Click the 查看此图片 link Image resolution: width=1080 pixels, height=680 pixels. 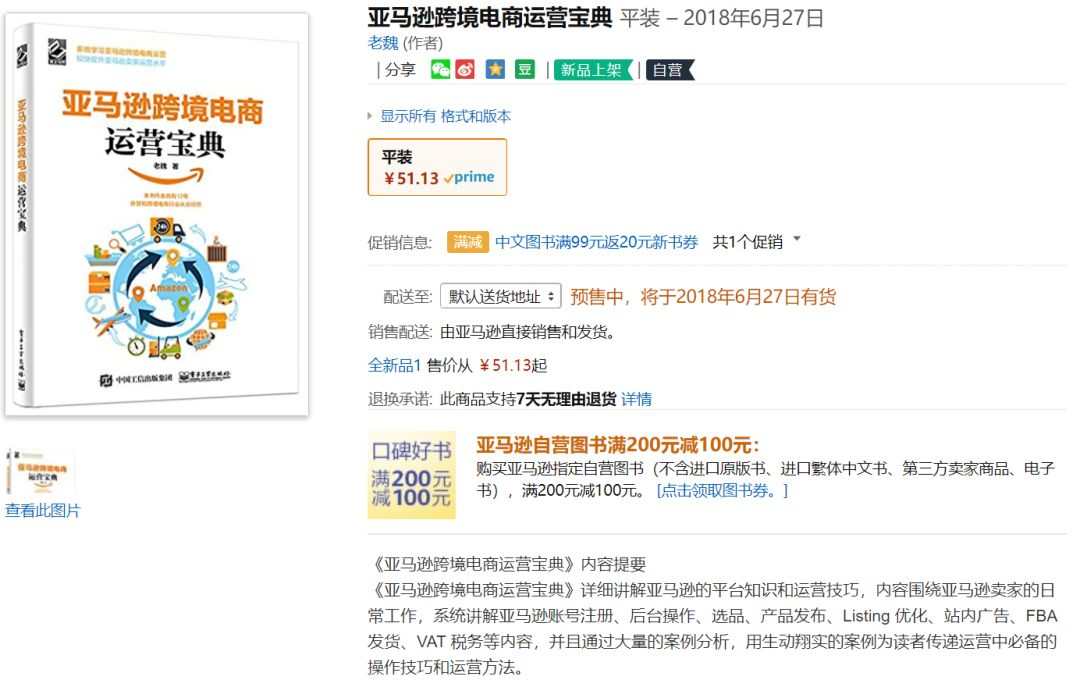[43, 511]
